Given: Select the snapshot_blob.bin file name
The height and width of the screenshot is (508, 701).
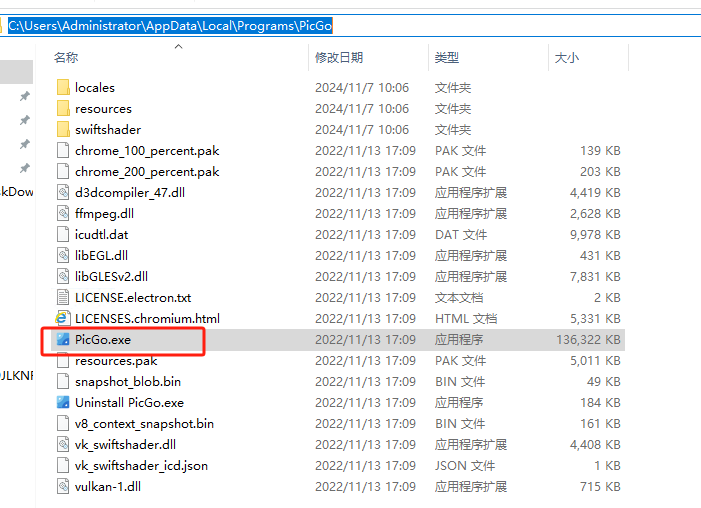Looking at the screenshot, I should 128,382.
